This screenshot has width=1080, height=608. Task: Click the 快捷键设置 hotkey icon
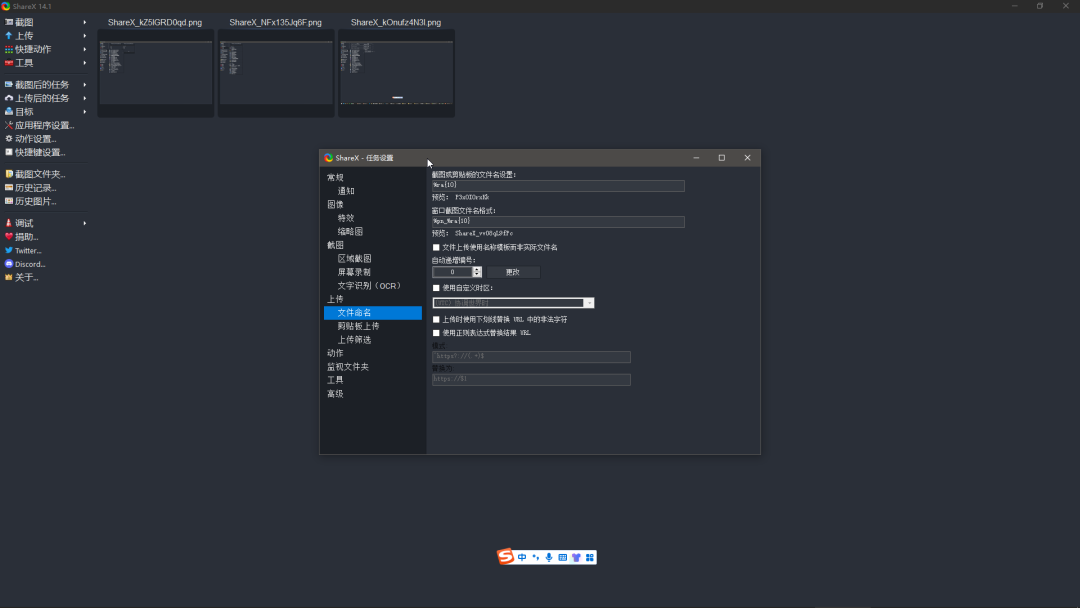point(9,152)
